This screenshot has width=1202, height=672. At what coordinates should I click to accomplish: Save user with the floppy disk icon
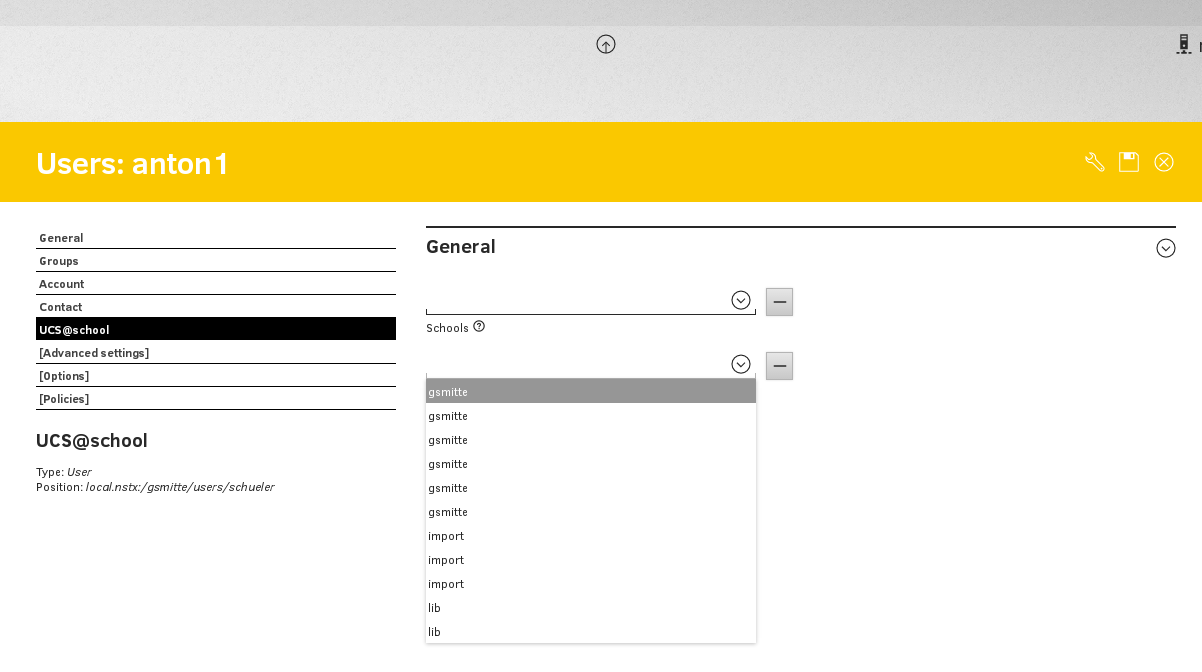click(x=1129, y=162)
